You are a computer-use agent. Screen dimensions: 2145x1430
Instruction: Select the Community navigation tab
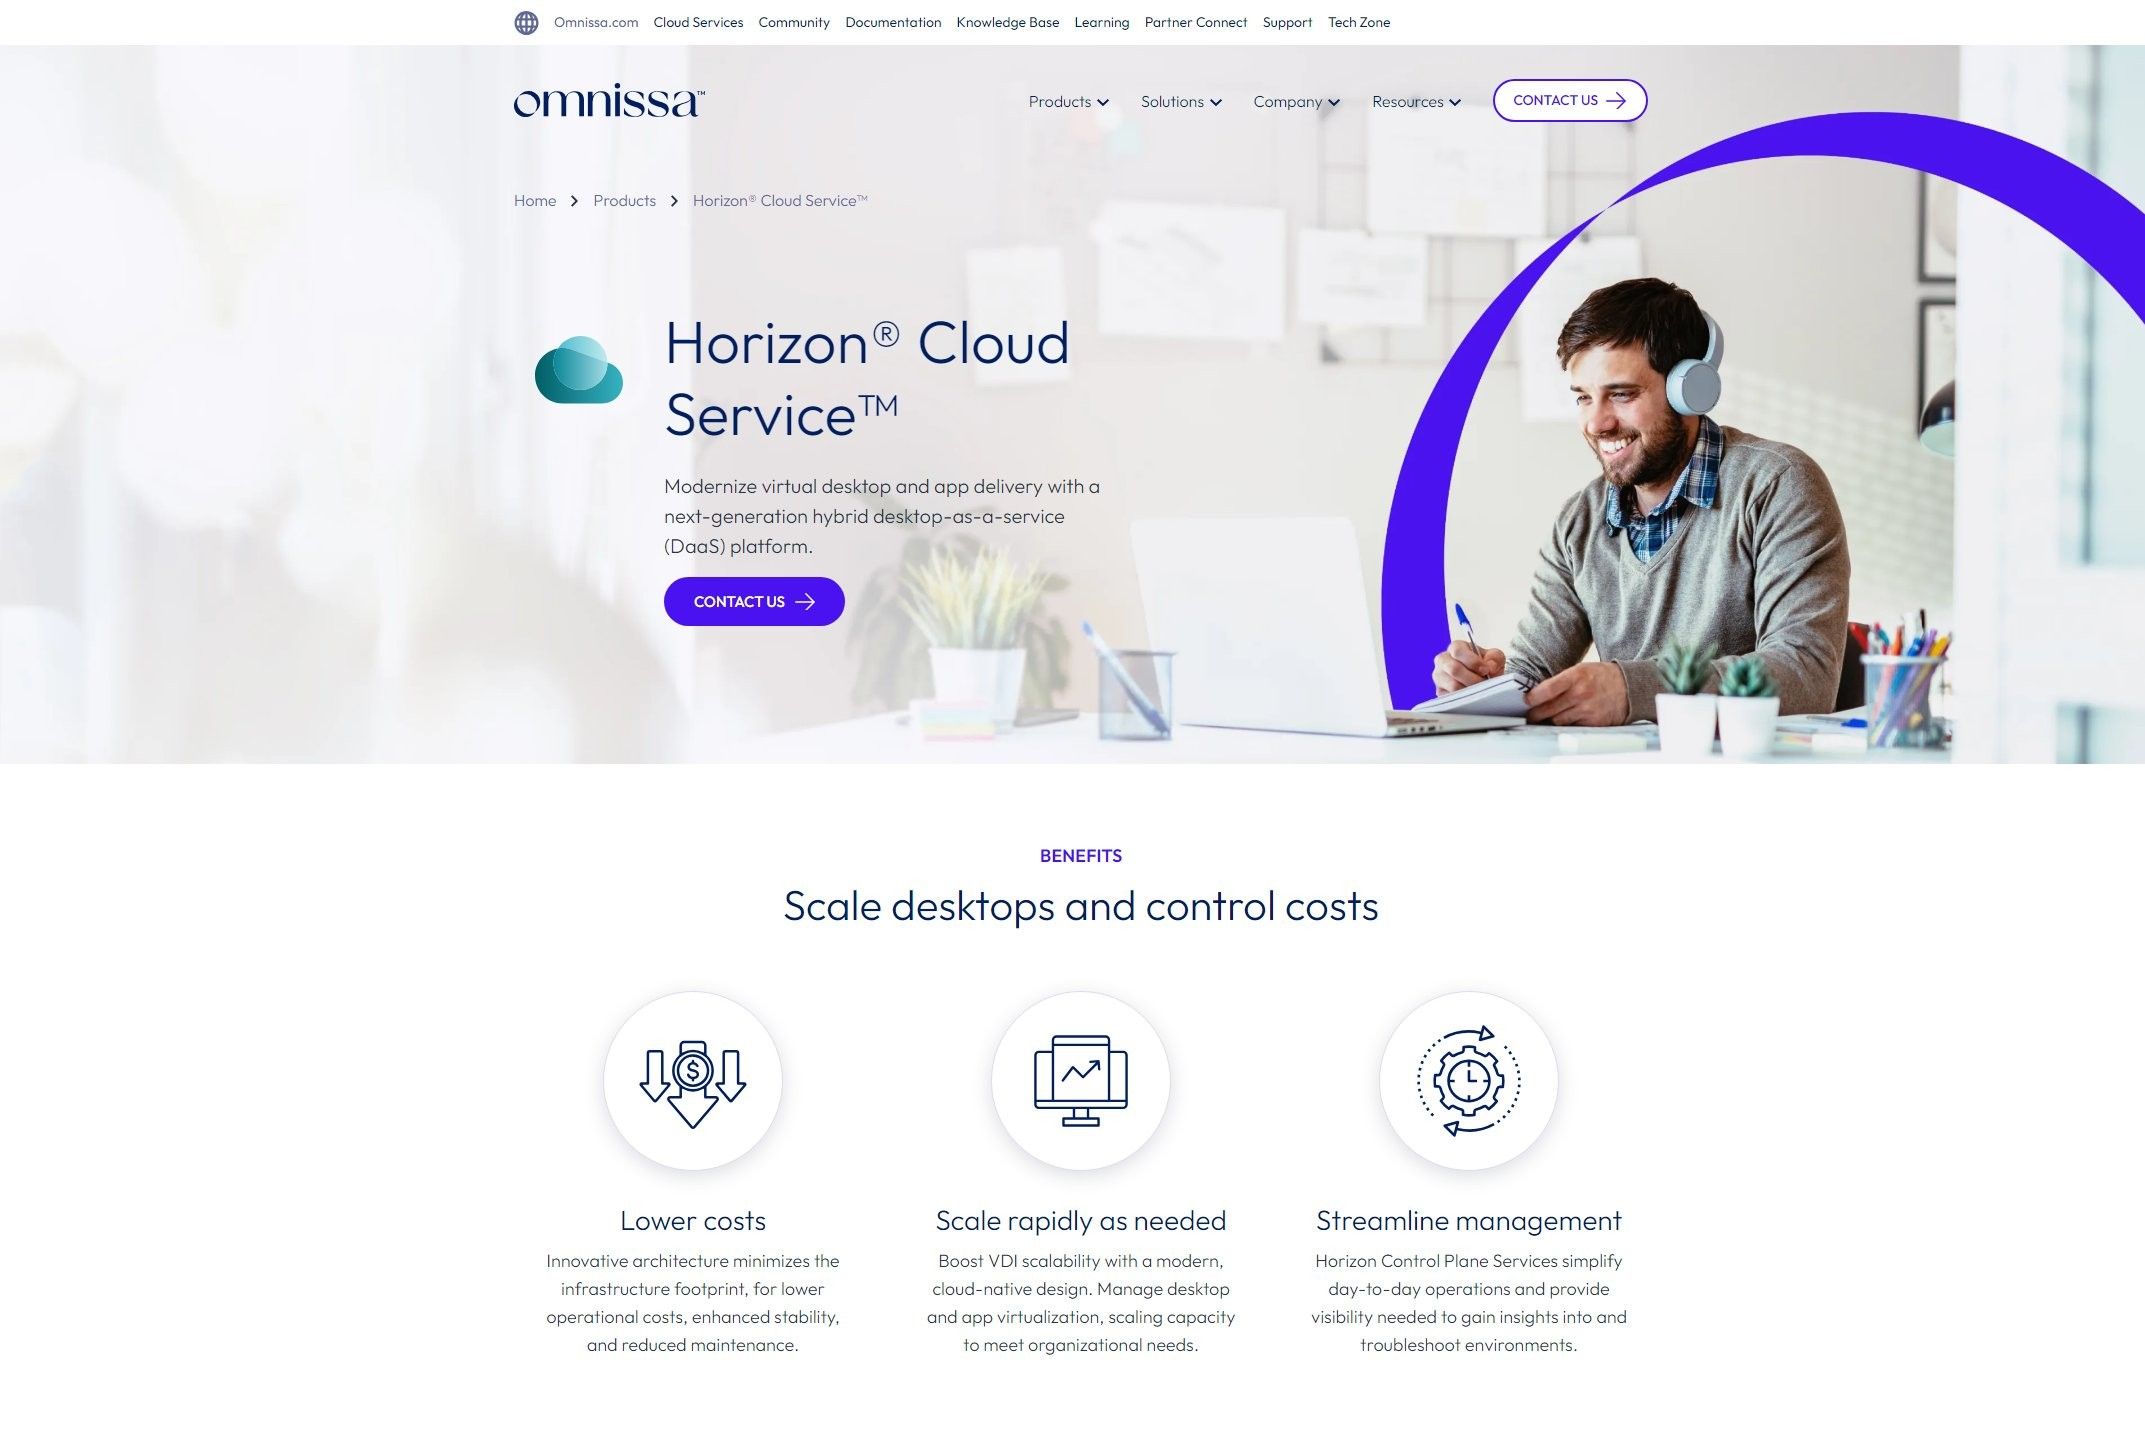pyautogui.click(x=793, y=21)
